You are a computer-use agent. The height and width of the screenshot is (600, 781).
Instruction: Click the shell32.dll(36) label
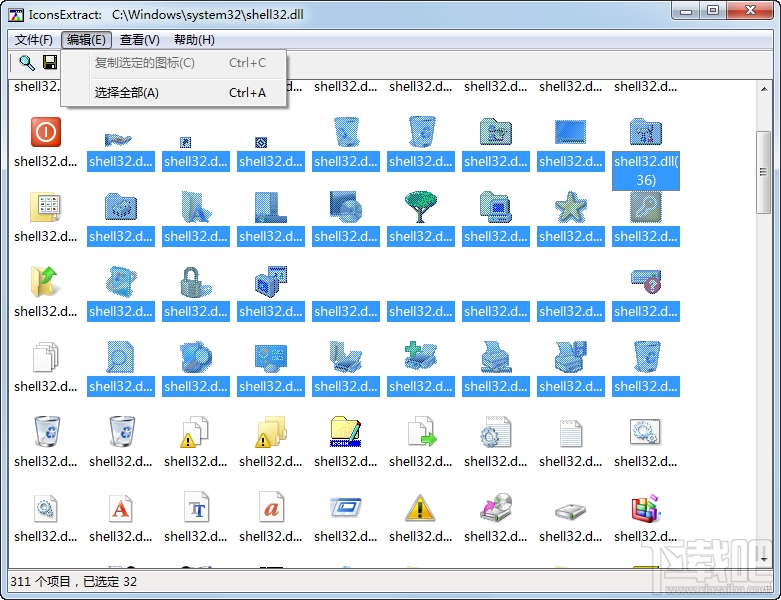(646, 171)
